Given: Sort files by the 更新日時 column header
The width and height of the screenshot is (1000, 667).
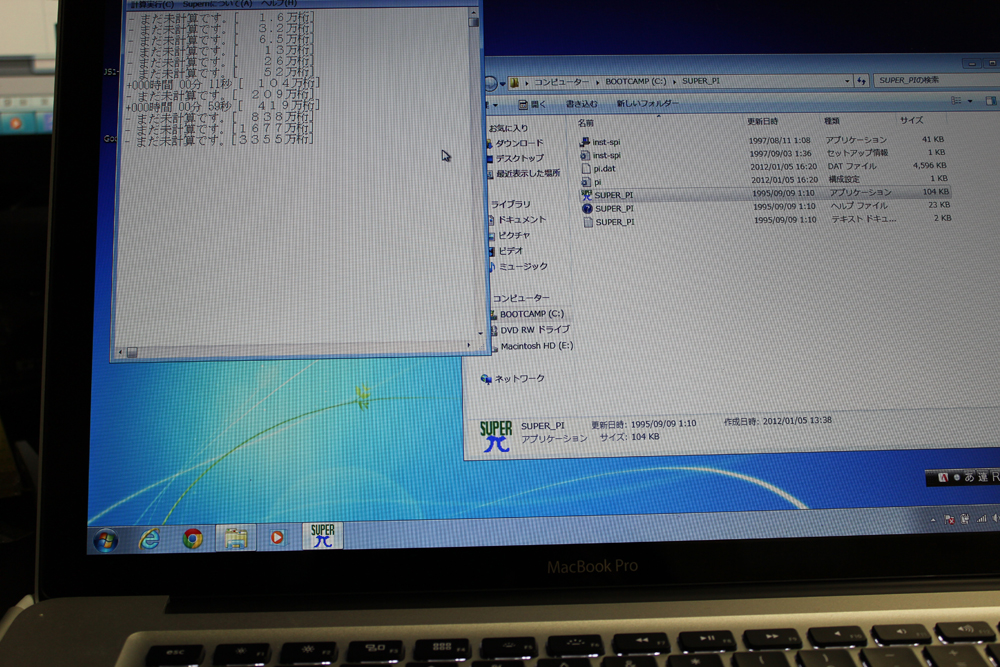Looking at the screenshot, I should pyautogui.click(x=762, y=121).
